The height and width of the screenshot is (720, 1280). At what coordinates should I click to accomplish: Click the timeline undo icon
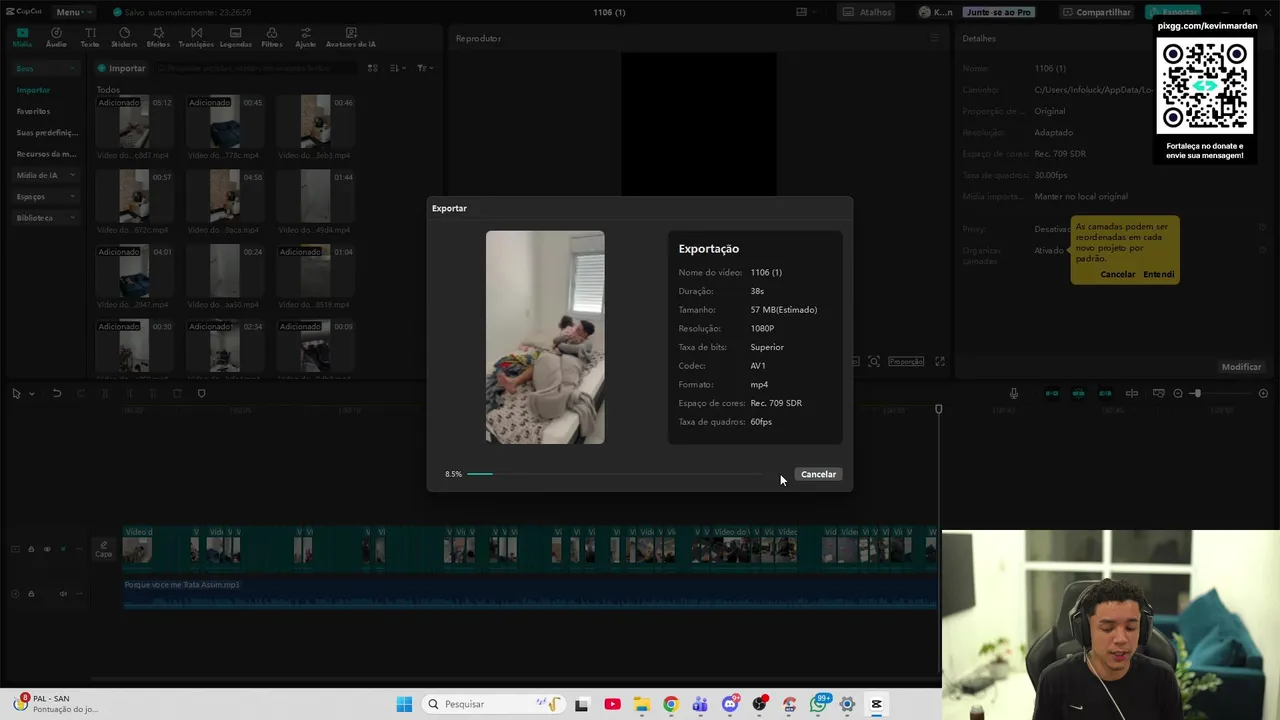click(x=57, y=394)
